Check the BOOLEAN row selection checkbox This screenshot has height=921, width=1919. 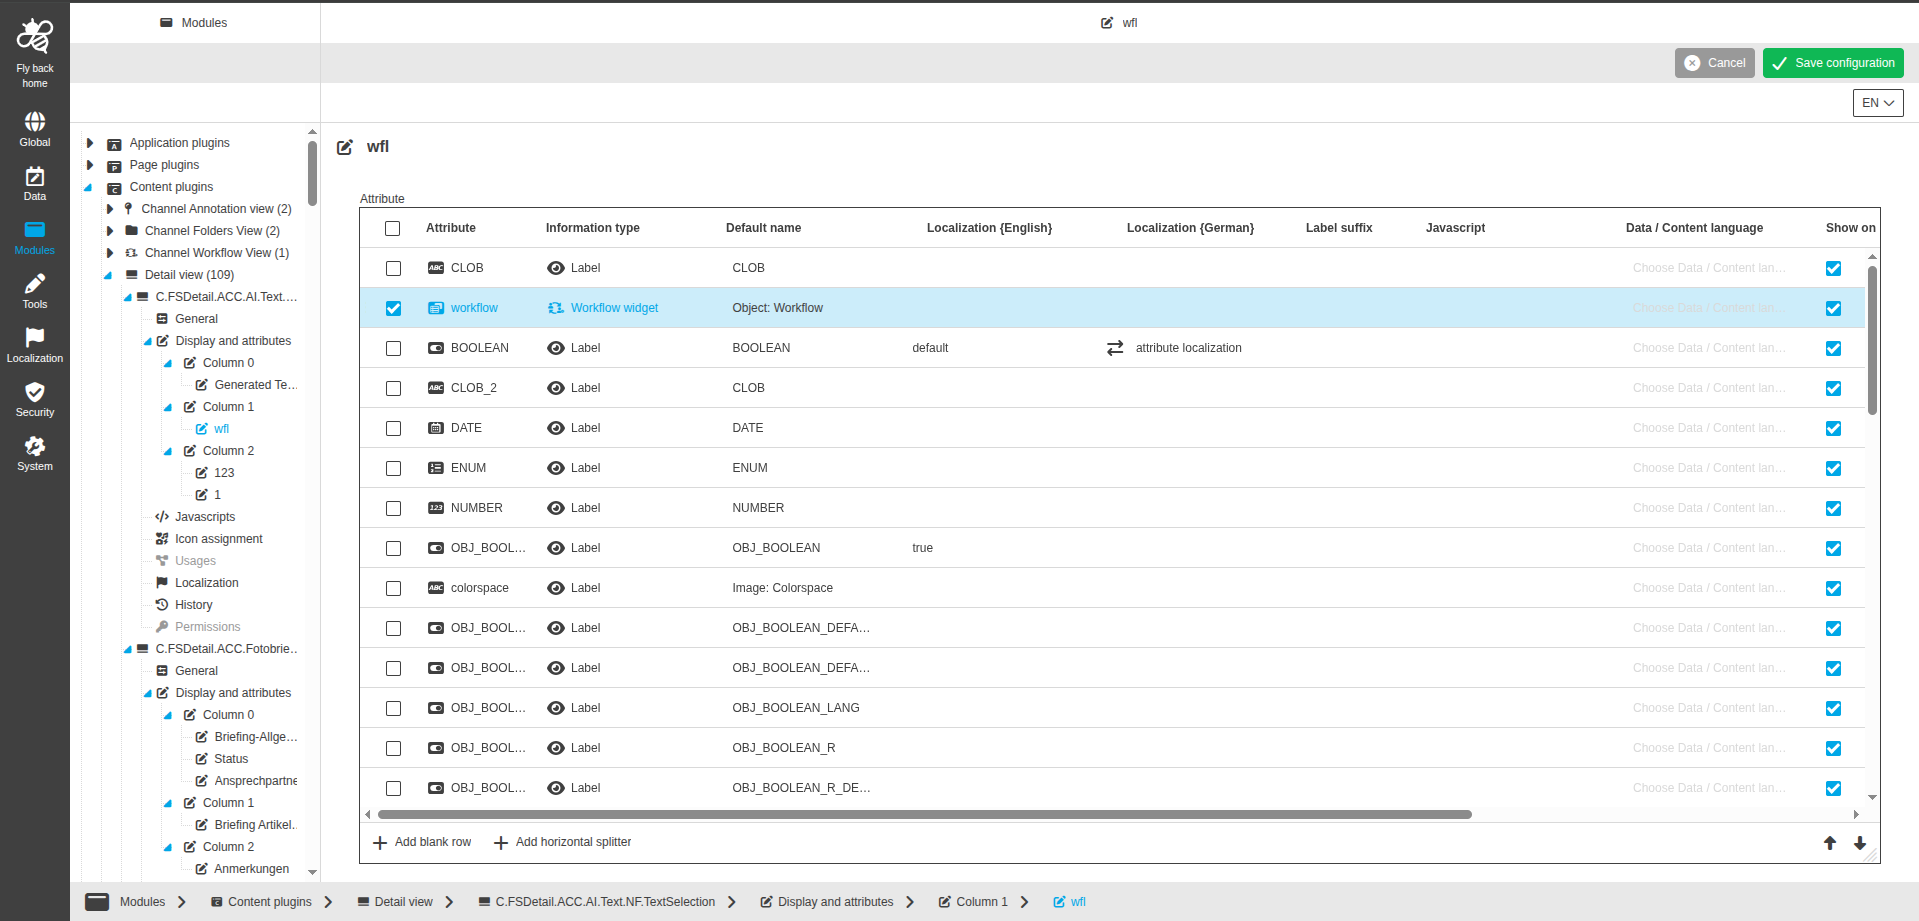click(x=393, y=348)
